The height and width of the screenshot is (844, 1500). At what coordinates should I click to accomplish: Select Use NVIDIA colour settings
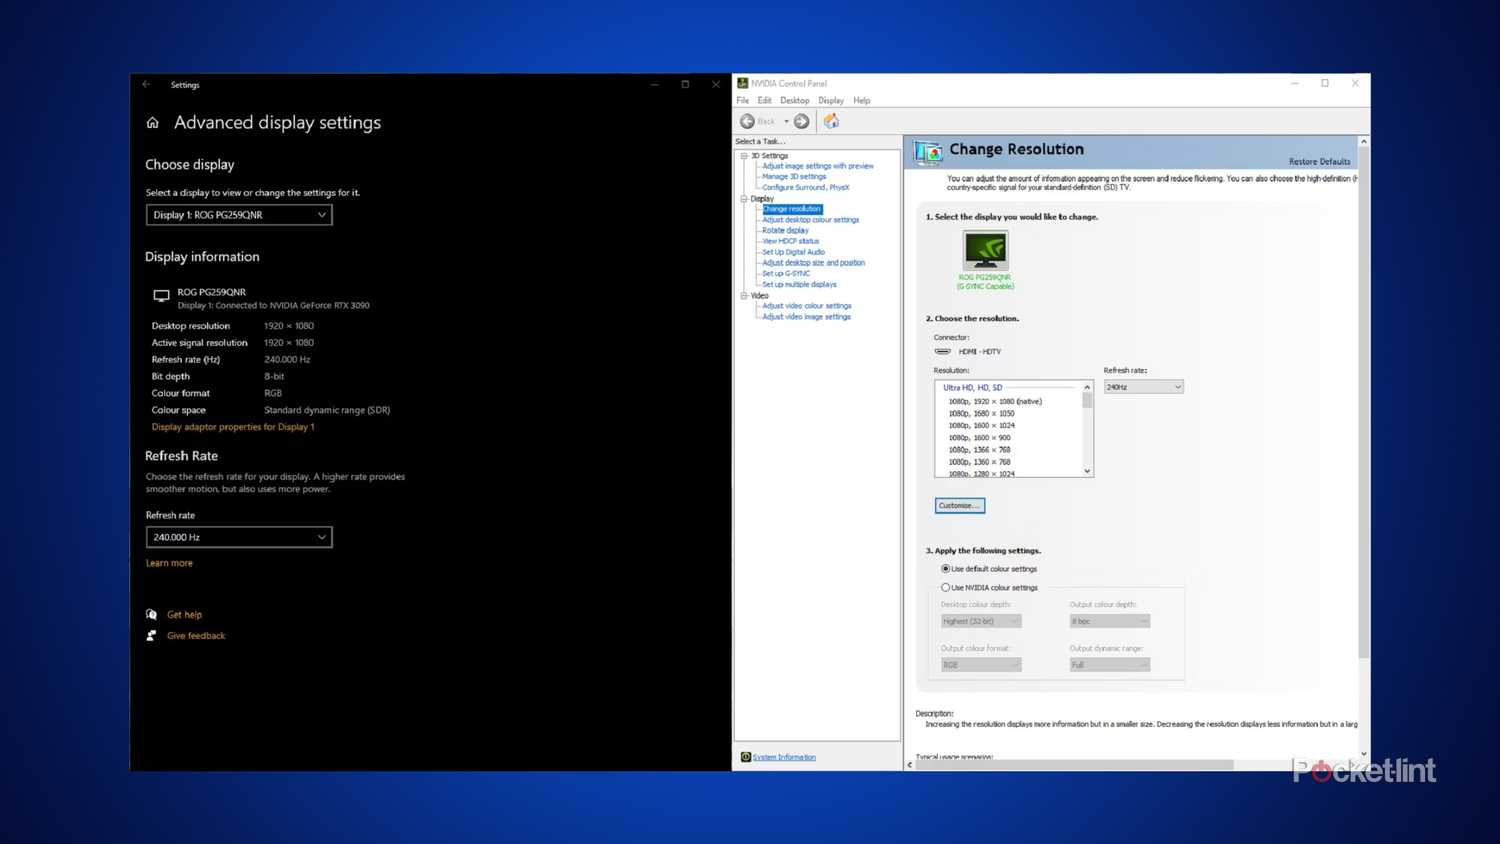[946, 587]
